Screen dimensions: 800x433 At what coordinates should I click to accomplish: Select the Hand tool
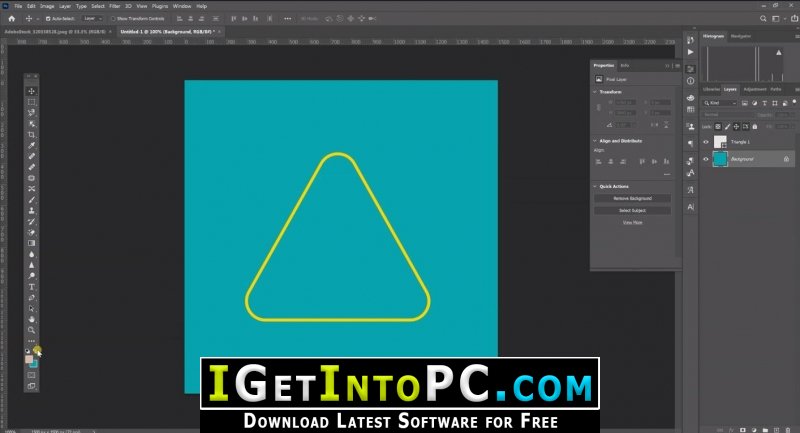pos(32,319)
